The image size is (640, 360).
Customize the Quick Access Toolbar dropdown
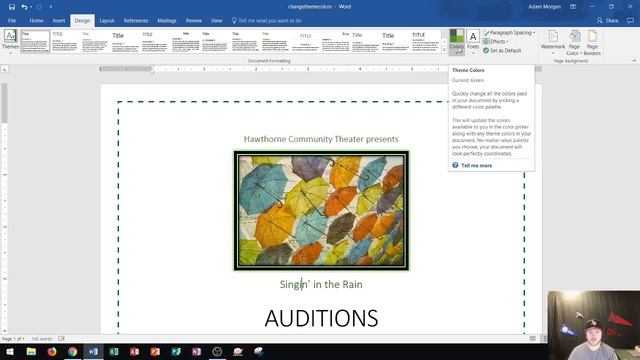click(51, 7)
